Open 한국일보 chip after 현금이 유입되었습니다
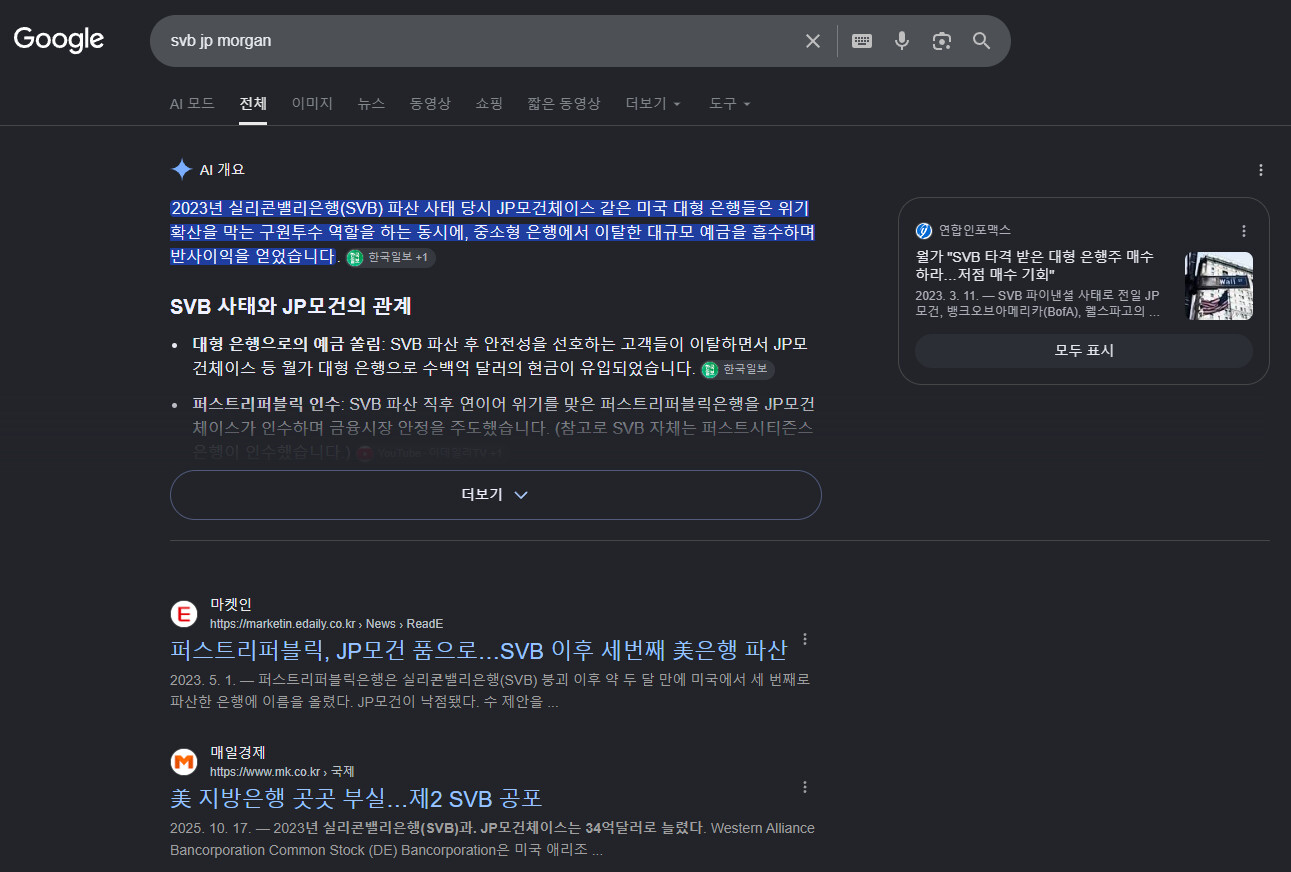 click(x=738, y=370)
